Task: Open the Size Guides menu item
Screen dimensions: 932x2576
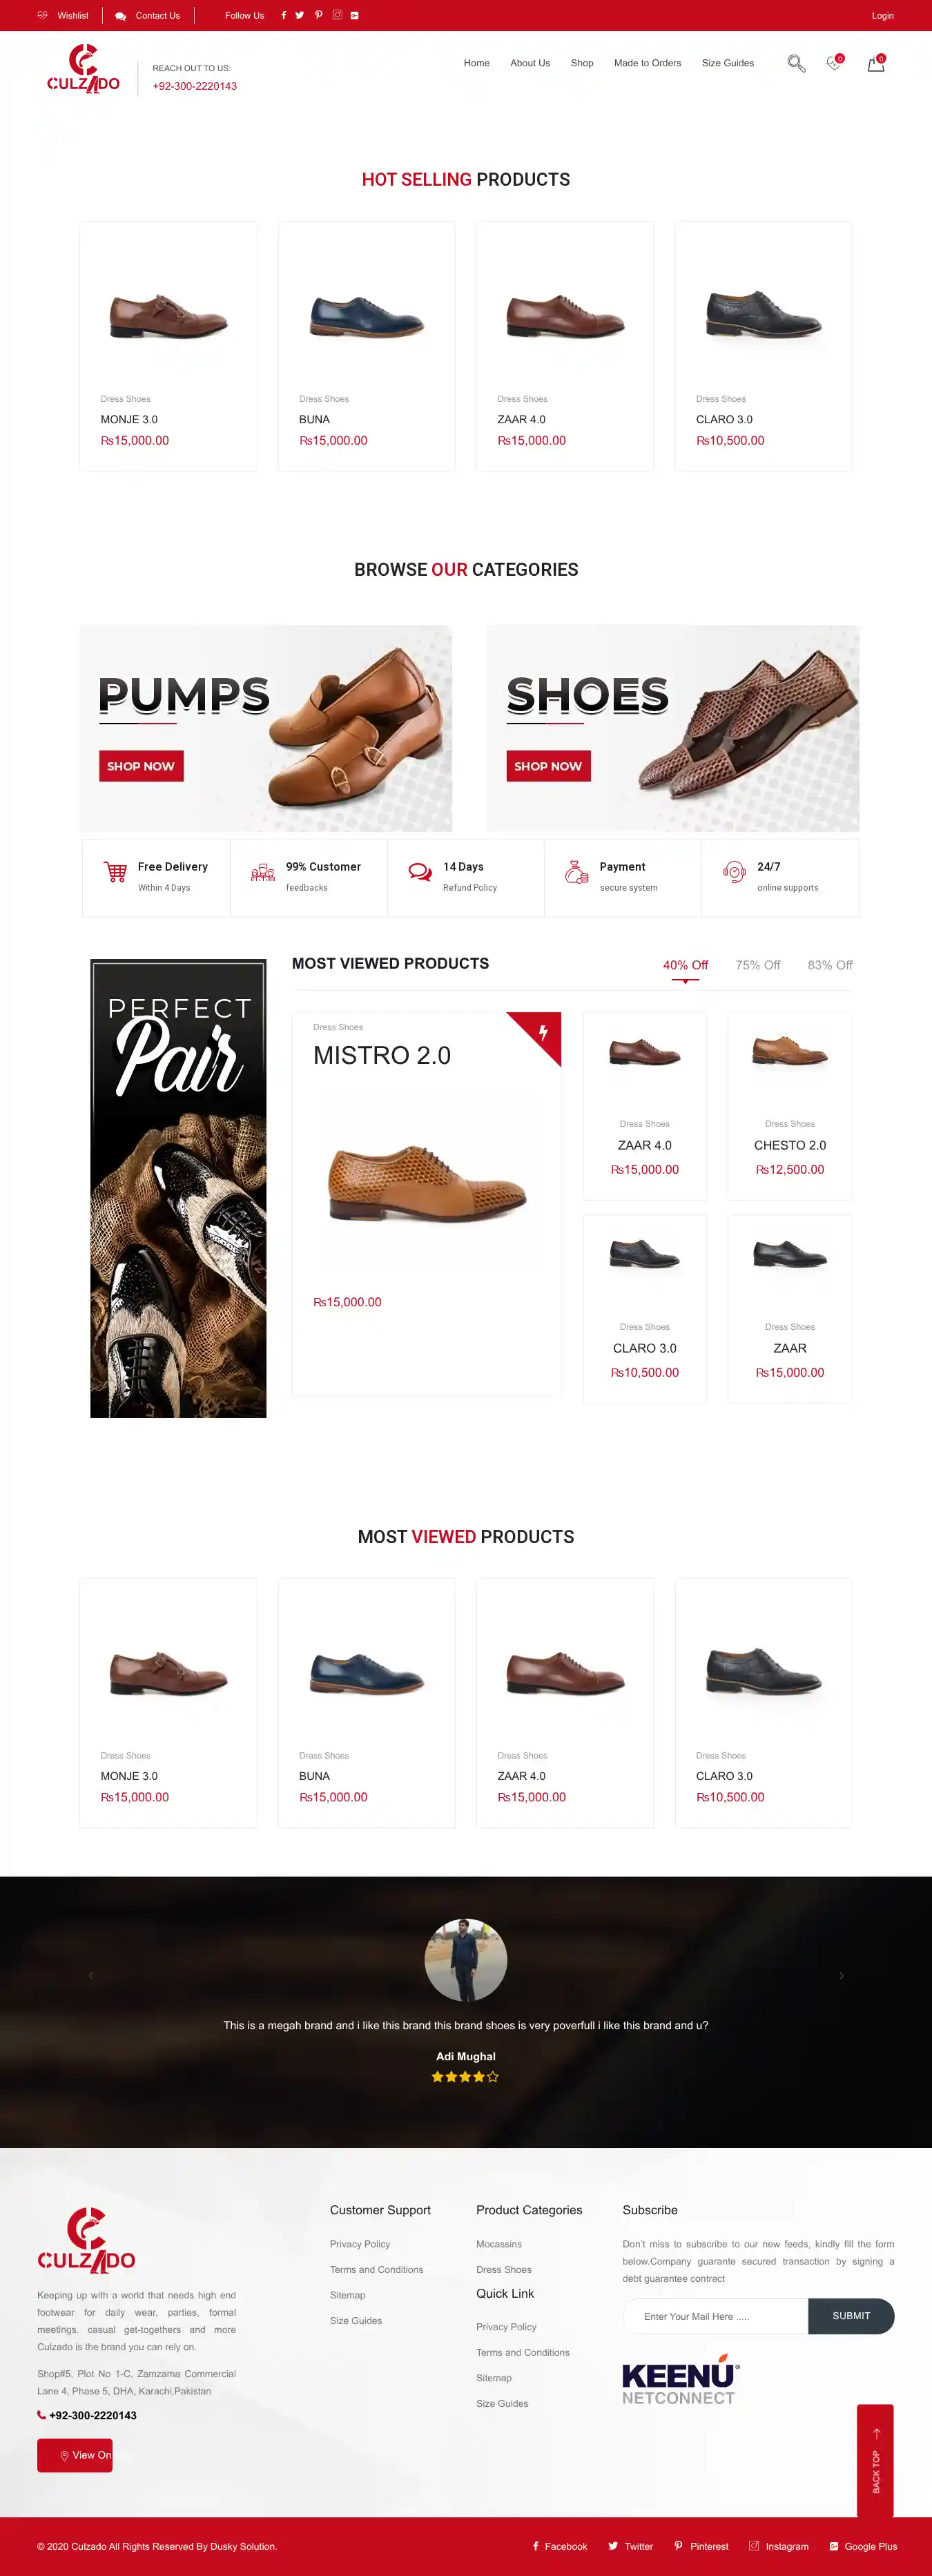Action: [x=727, y=63]
